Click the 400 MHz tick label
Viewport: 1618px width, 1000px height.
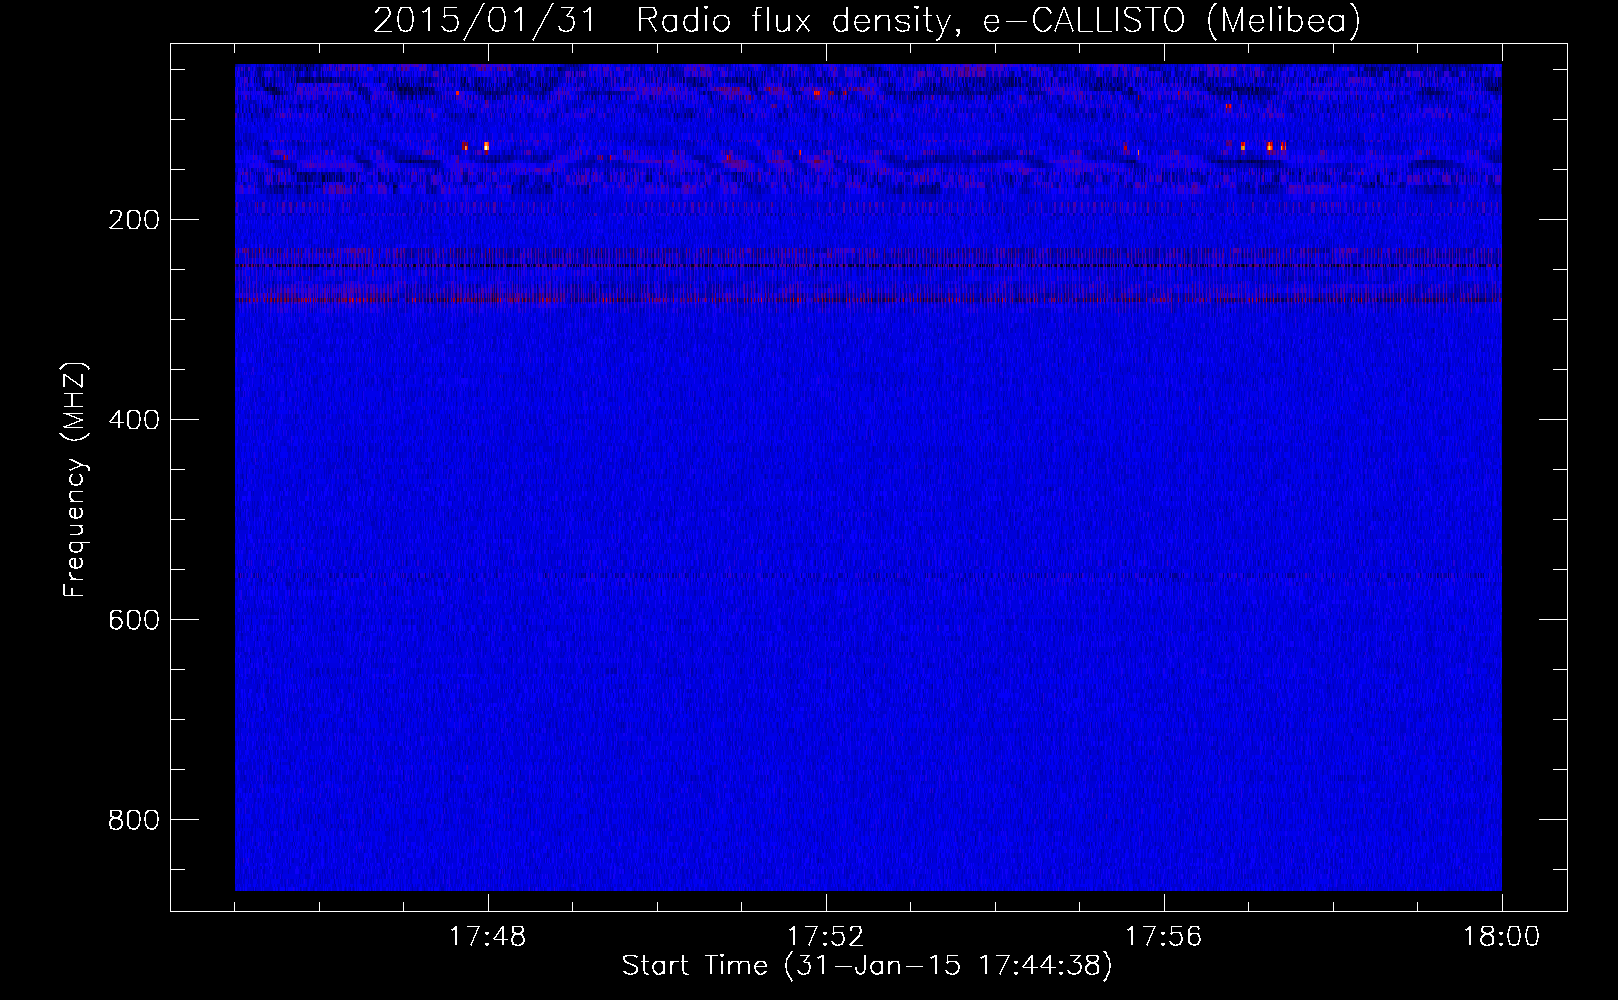[134, 420]
